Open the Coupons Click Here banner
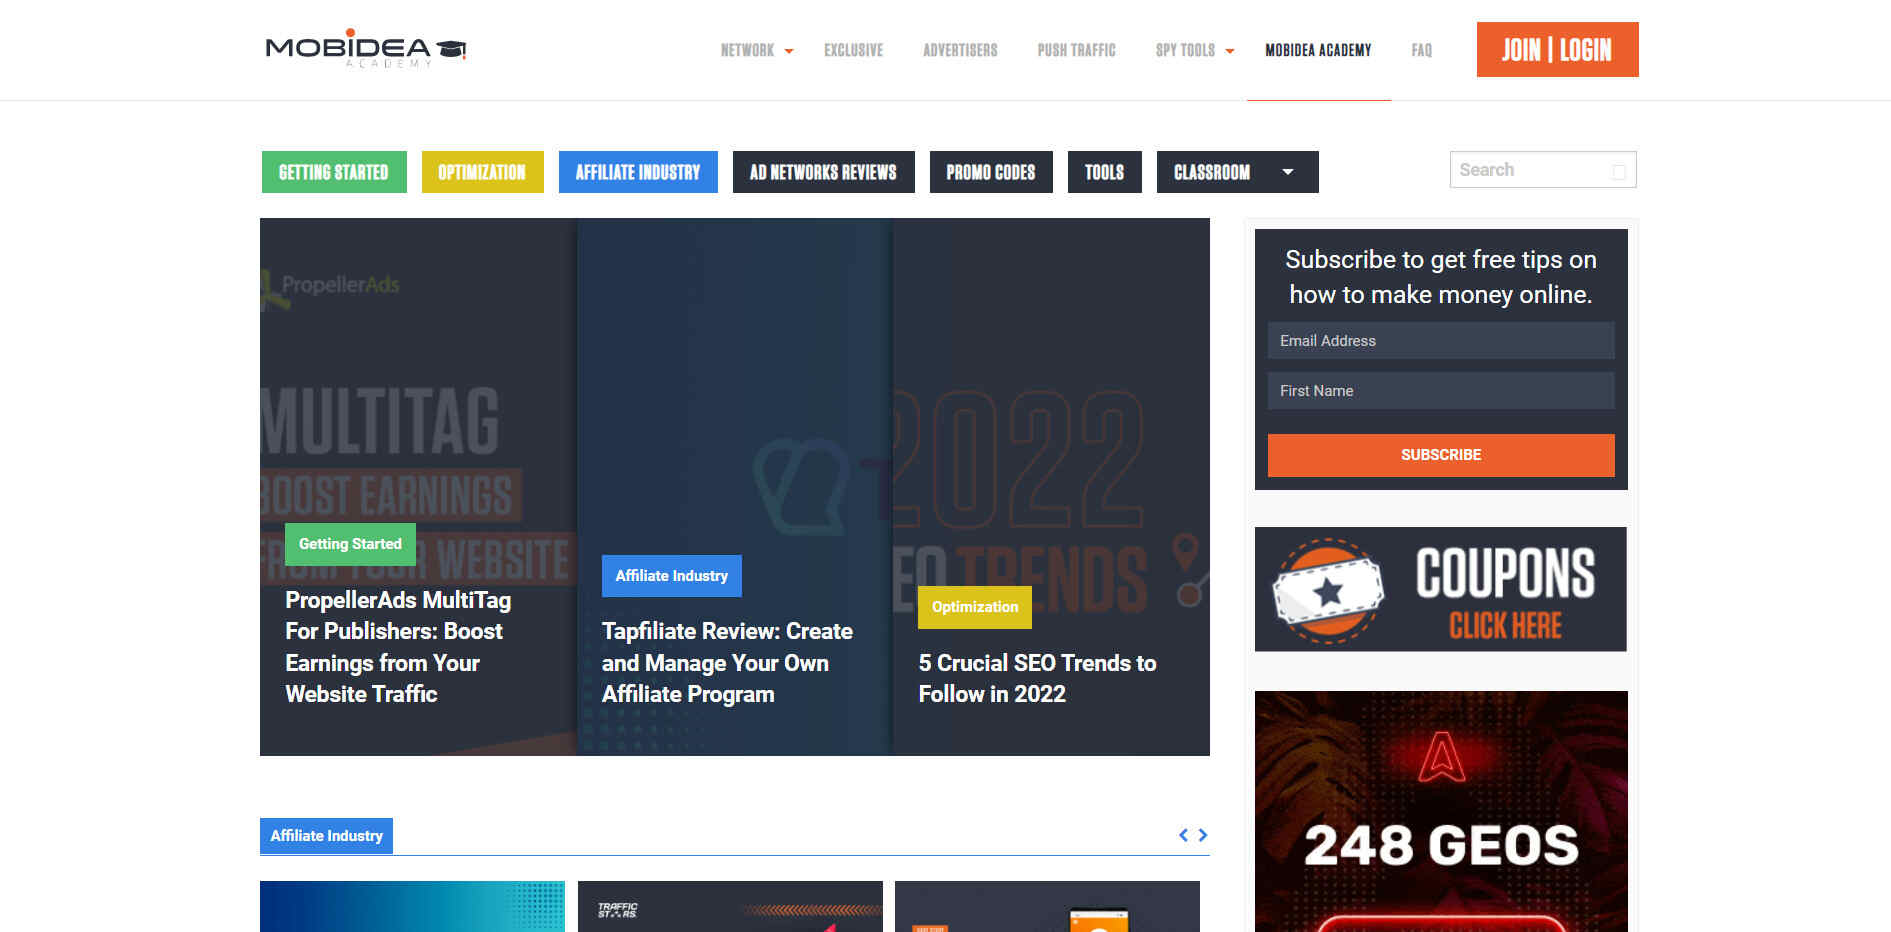 [1441, 589]
